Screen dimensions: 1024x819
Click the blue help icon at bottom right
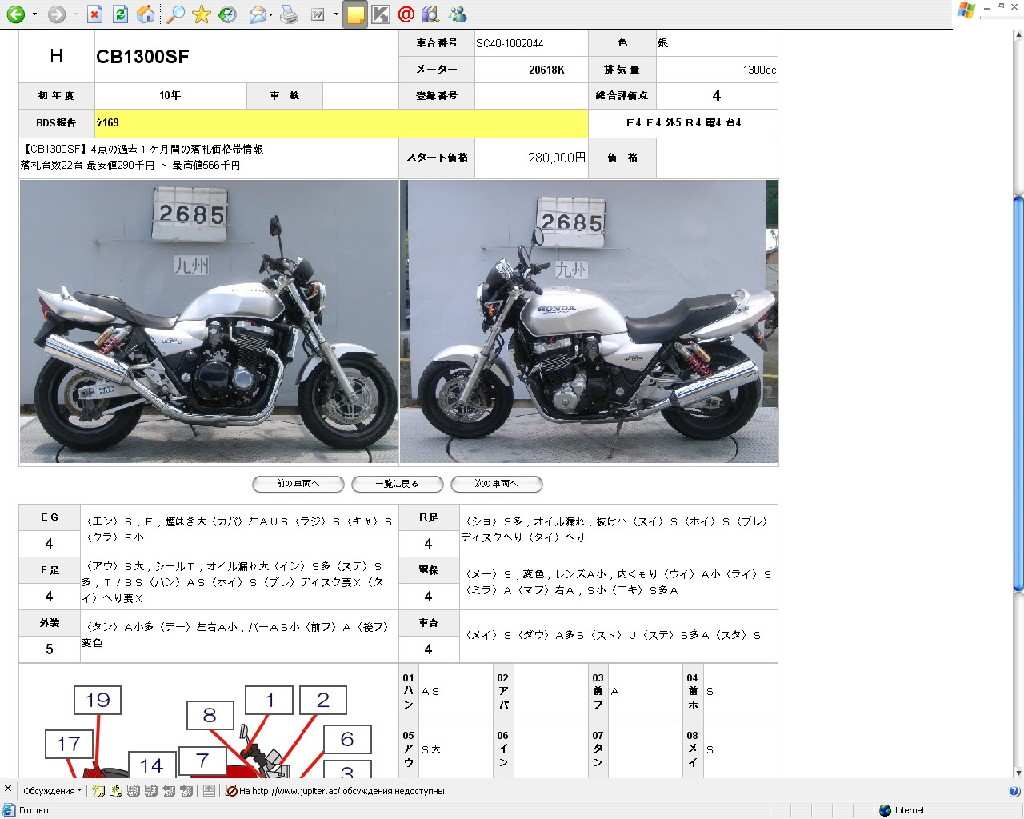tap(1015, 791)
